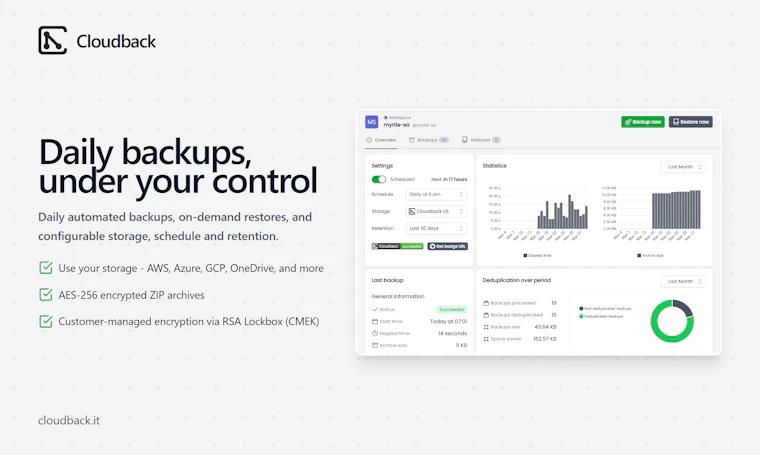Toggle Deduplicated backups legend entry
The height and width of the screenshot is (455, 760).
pyautogui.click(x=601, y=316)
